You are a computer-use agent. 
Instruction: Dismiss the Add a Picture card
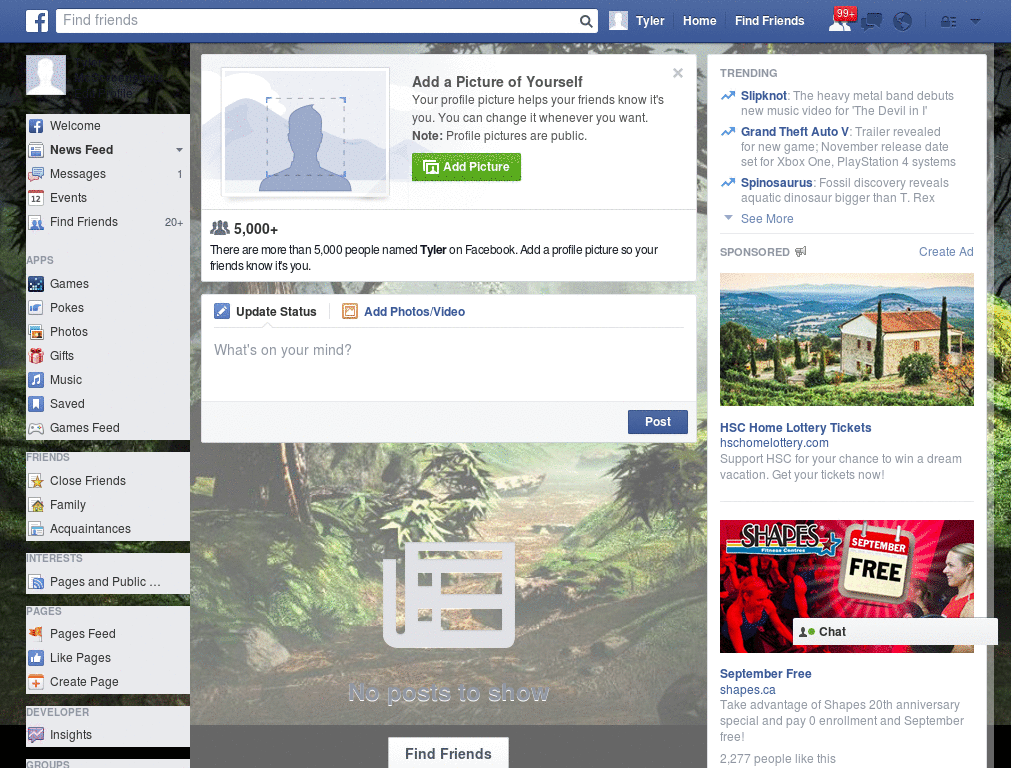click(678, 73)
